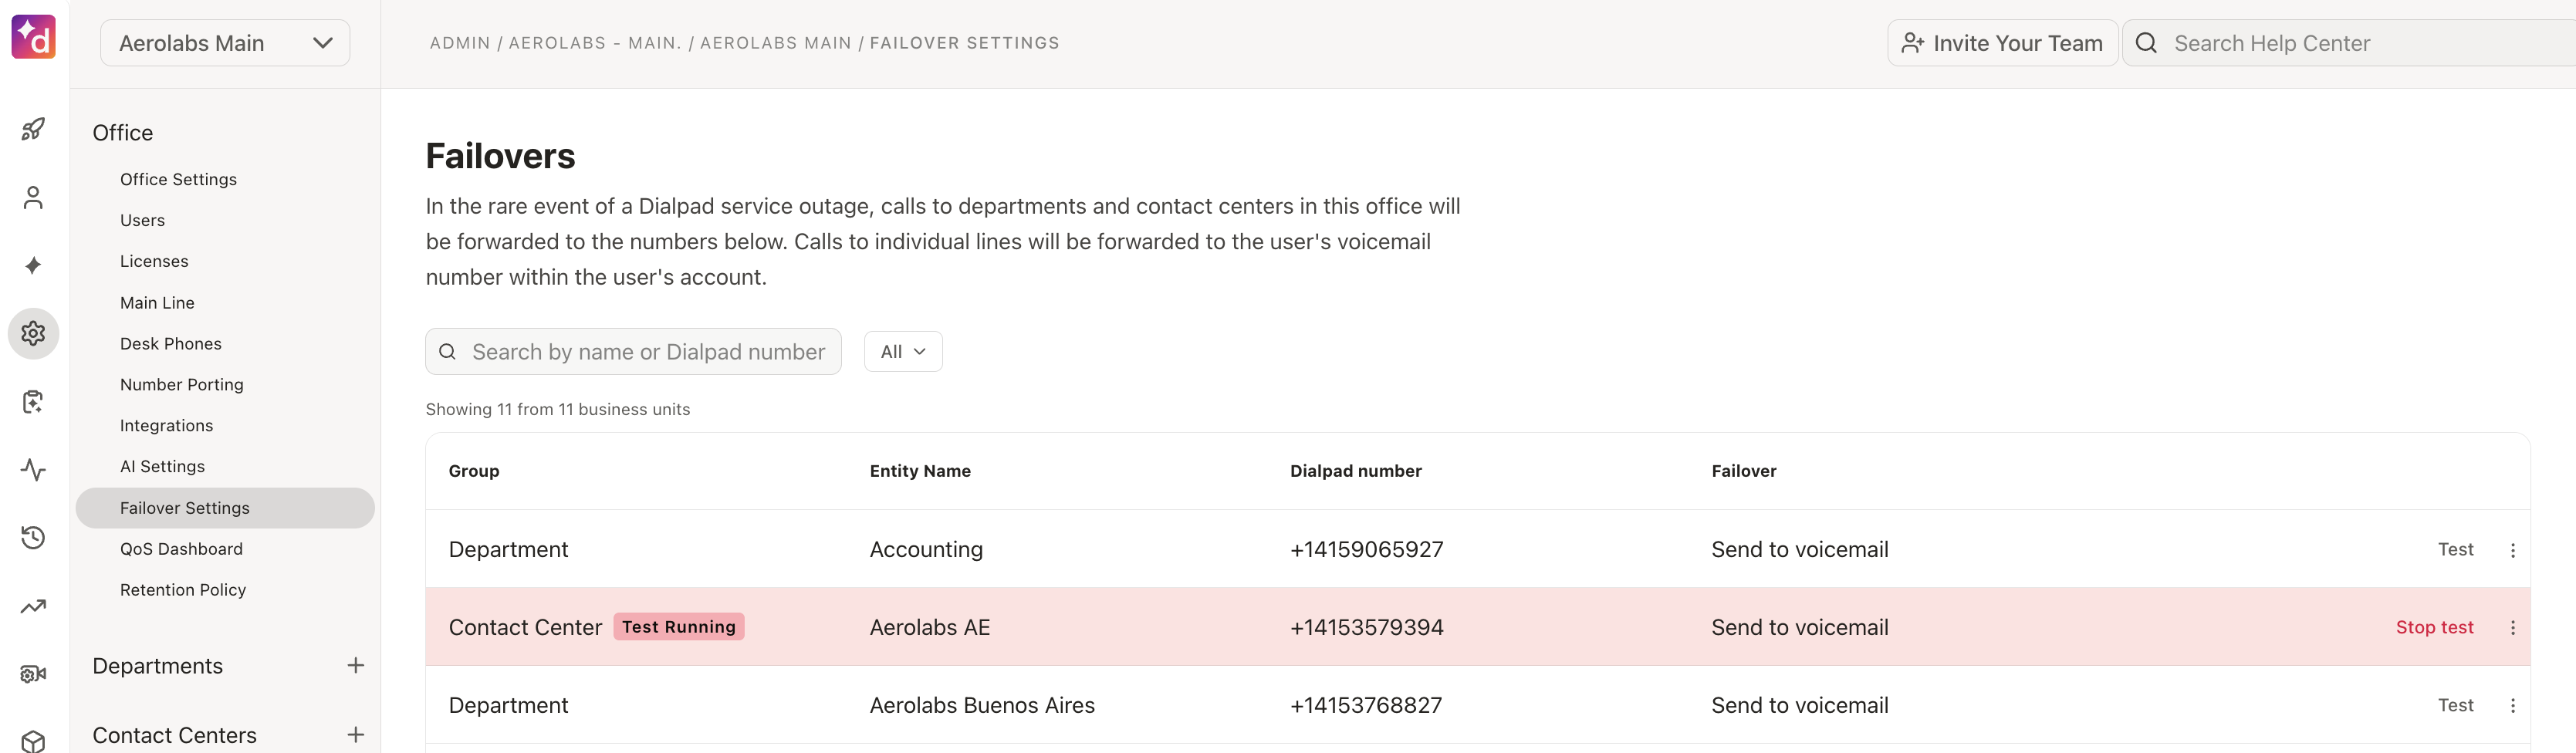The image size is (2576, 753).
Task: Add a new contact center with plus icon
Action: click(356, 734)
